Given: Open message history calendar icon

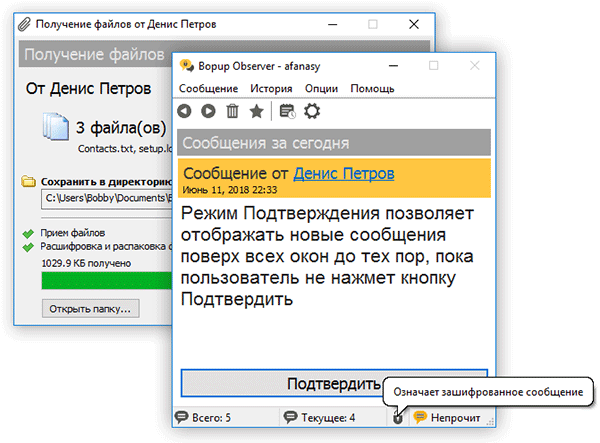Looking at the screenshot, I should (287, 111).
